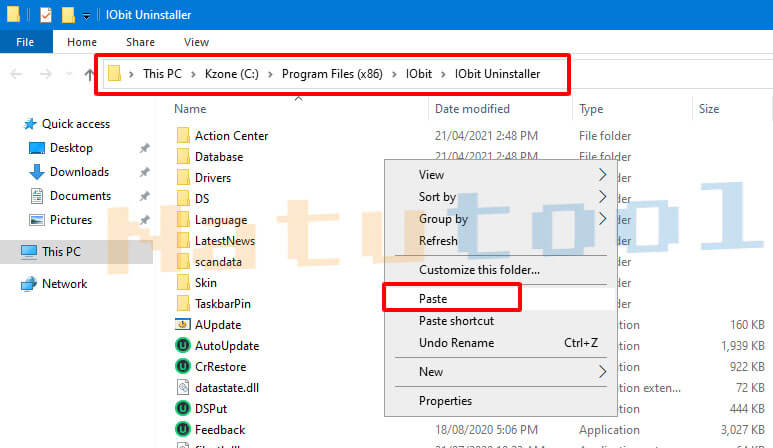773x448 pixels.
Task: Select the AUpdate application icon
Action: pyautogui.click(x=183, y=324)
